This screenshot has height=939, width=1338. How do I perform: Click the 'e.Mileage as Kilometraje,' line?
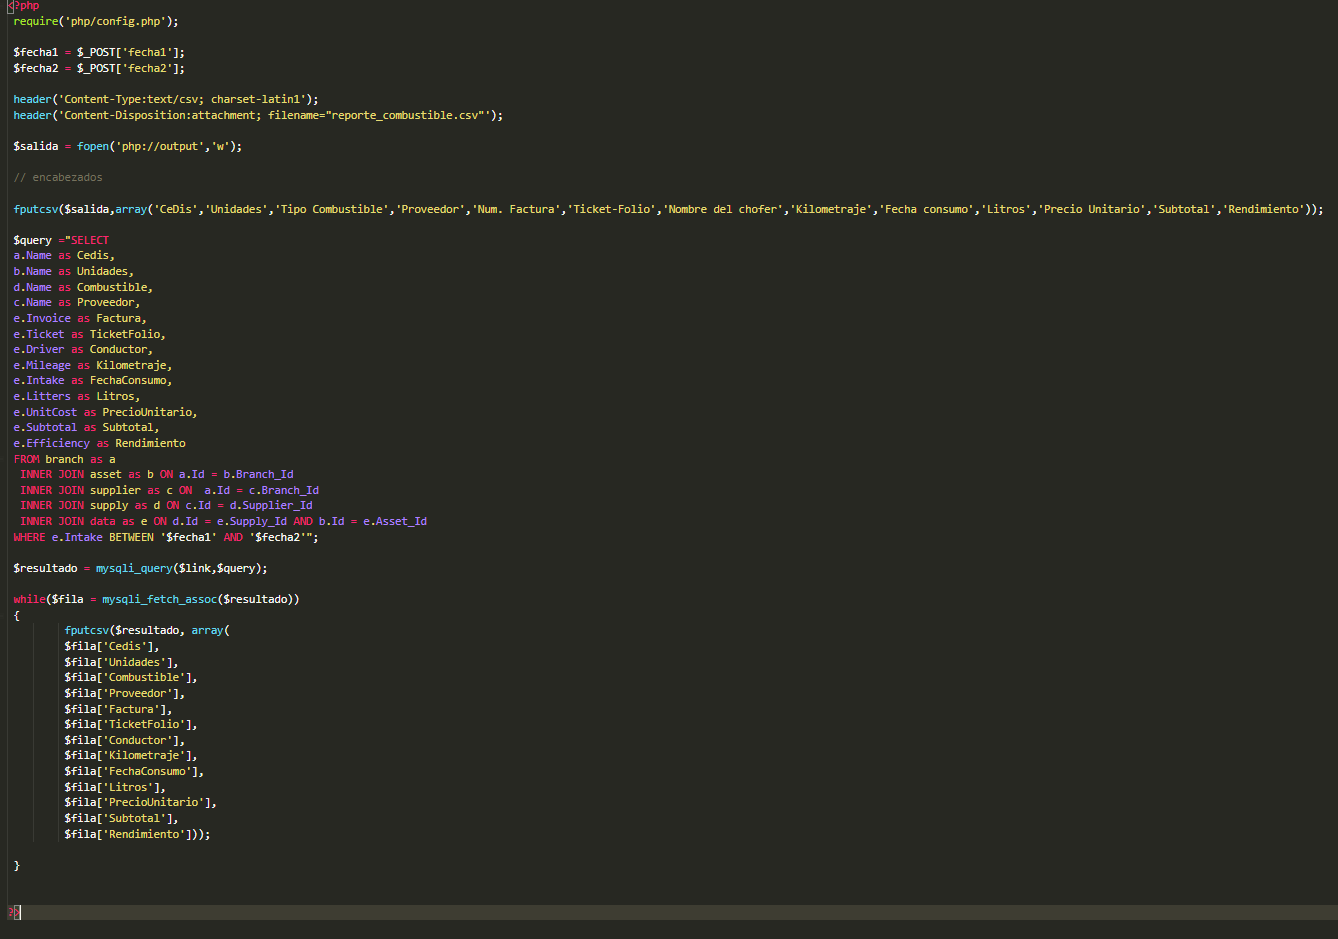click(x=92, y=365)
